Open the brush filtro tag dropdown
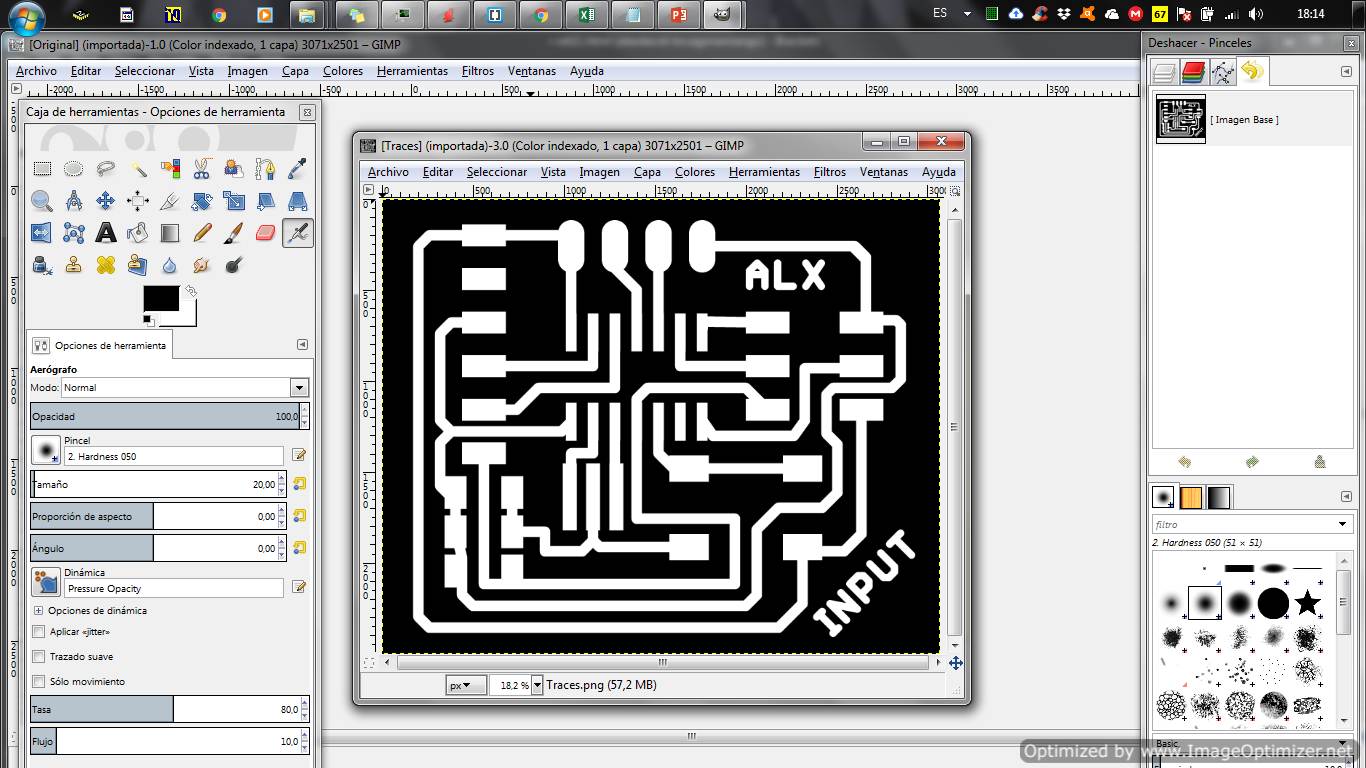This screenshot has height=768, width=1366. click(x=1343, y=524)
